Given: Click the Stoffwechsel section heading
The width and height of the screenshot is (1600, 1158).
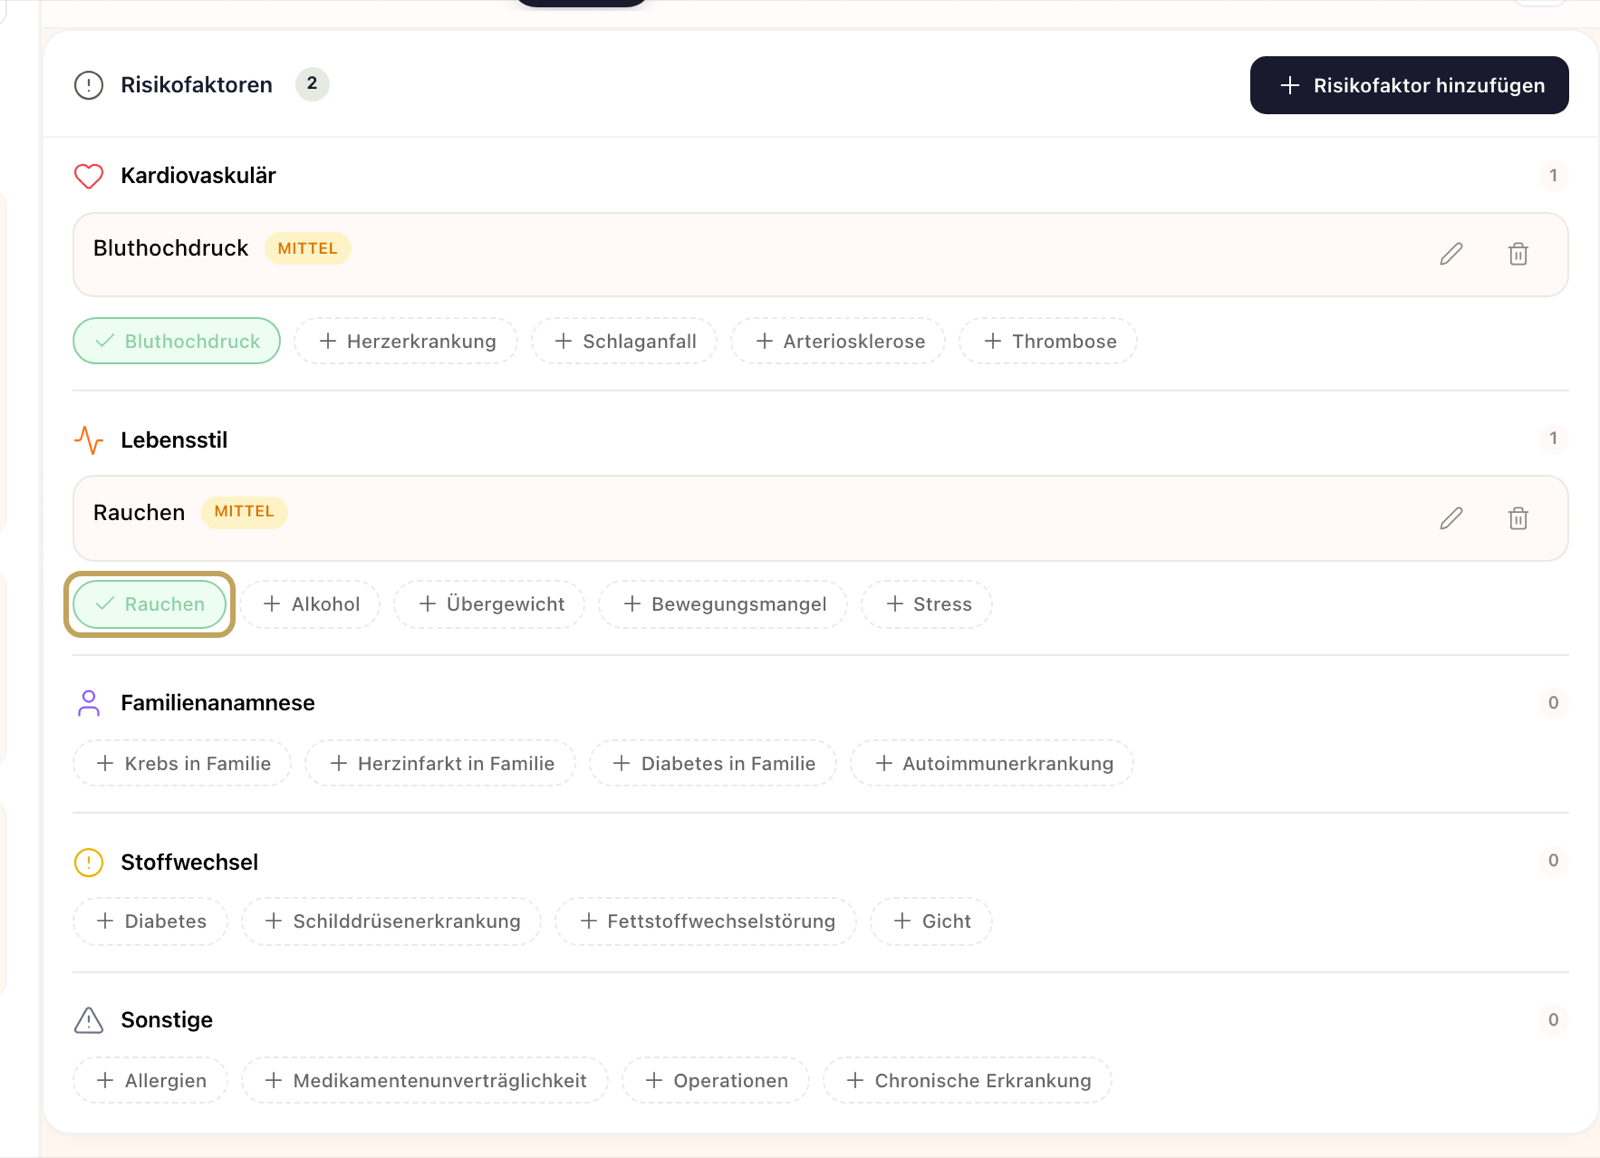Looking at the screenshot, I should click(x=190, y=862).
